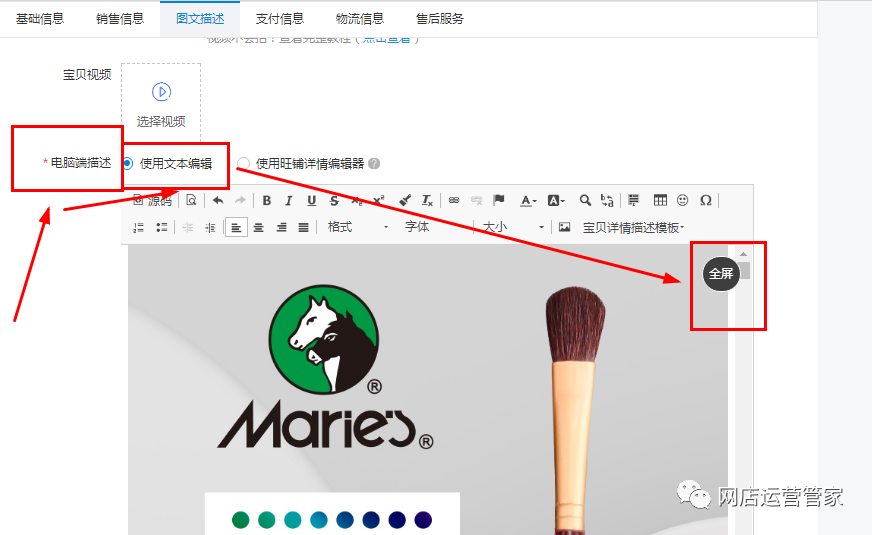
Task: Justify the text alignment
Action: click(x=304, y=227)
